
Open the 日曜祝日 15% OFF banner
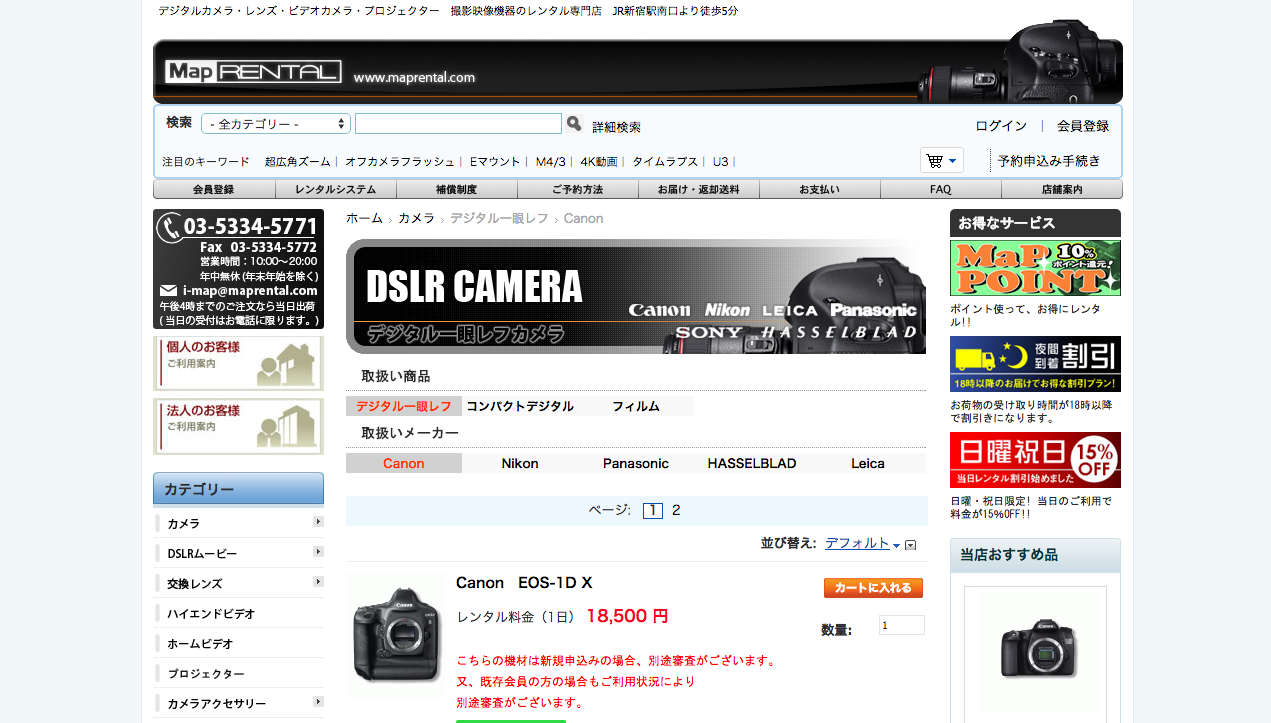click(1035, 460)
